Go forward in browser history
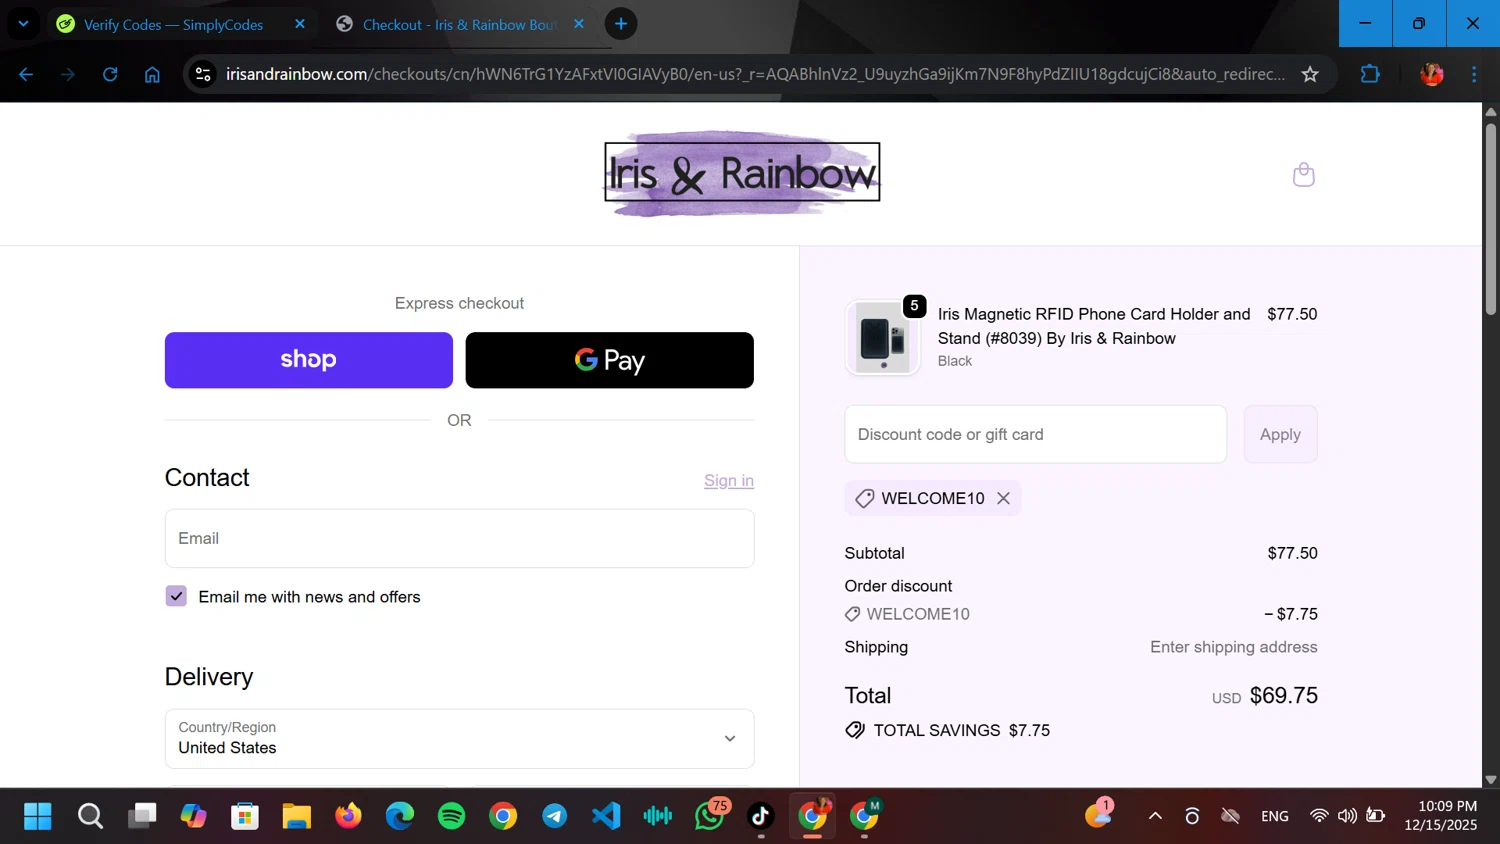 point(68,74)
